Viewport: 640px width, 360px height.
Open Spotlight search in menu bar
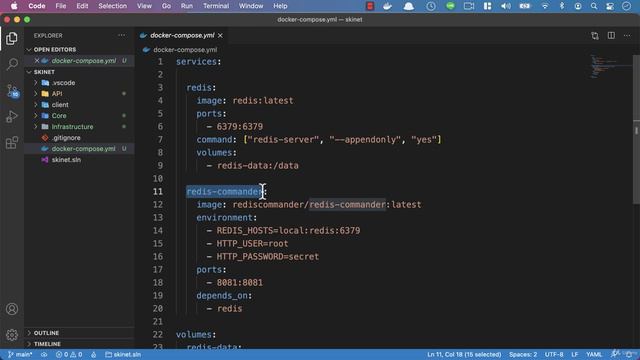pos(594,6)
